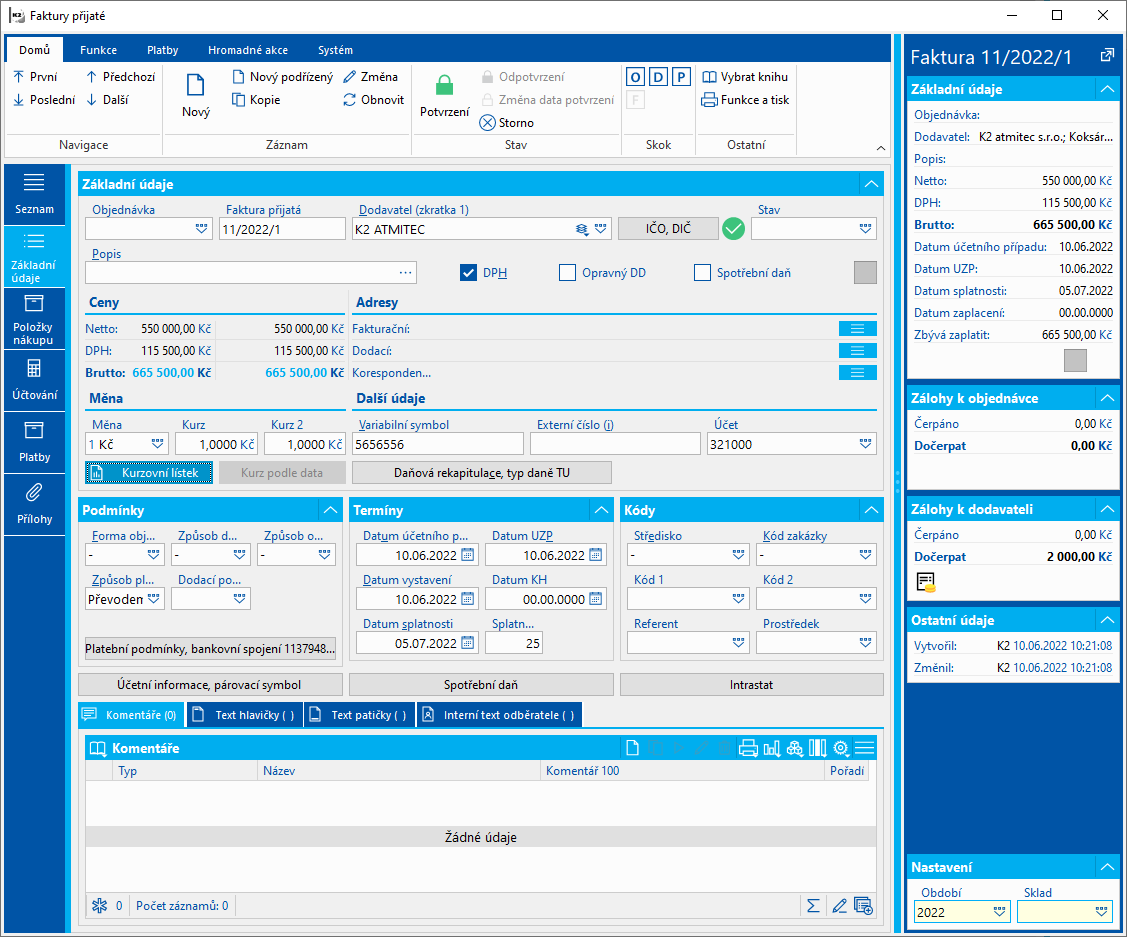The image size is (1127, 937).
Task: Click the Storno cancel icon
Action: tap(487, 123)
